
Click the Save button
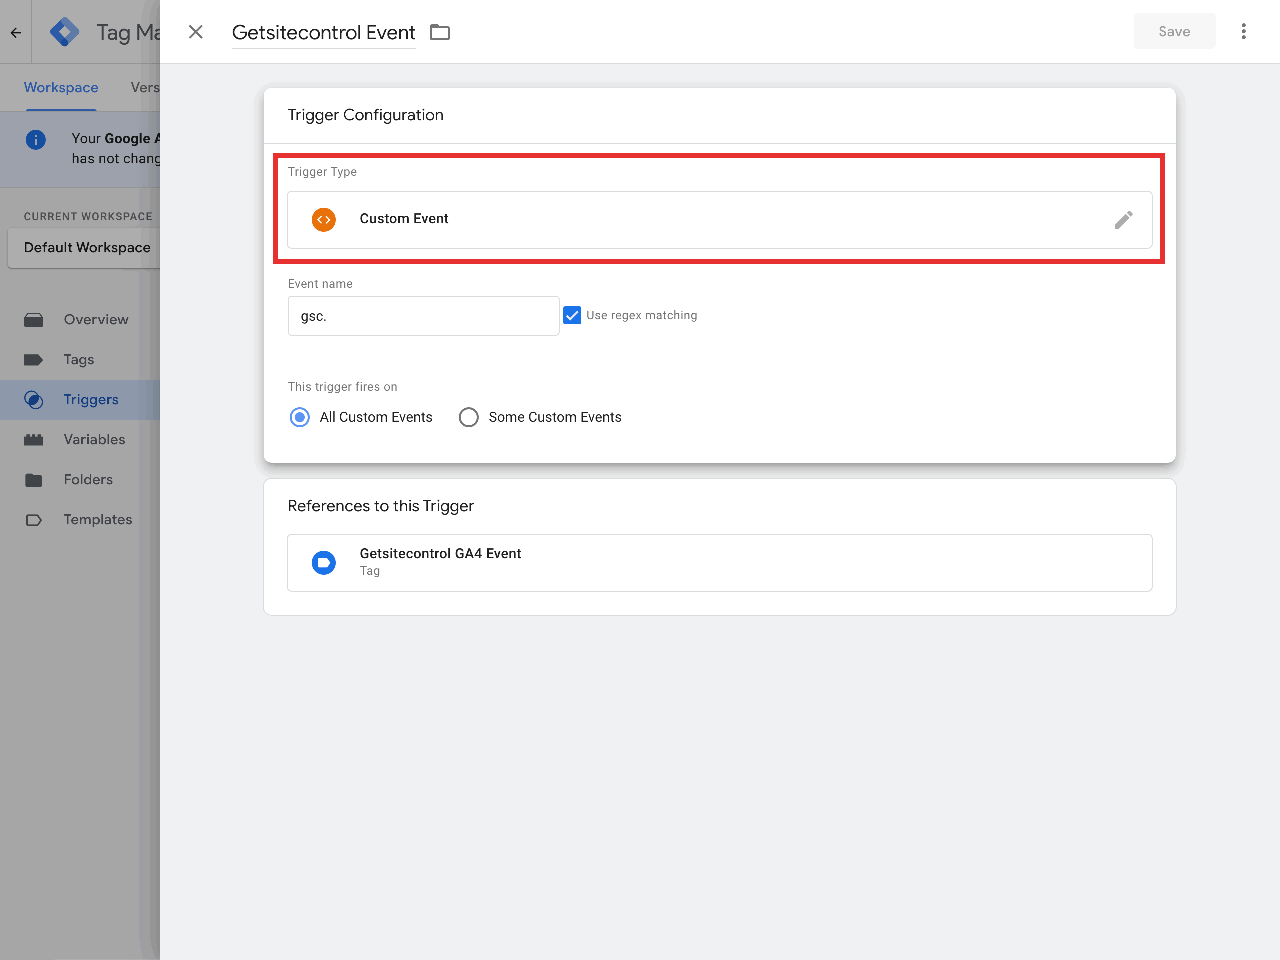point(1174,31)
